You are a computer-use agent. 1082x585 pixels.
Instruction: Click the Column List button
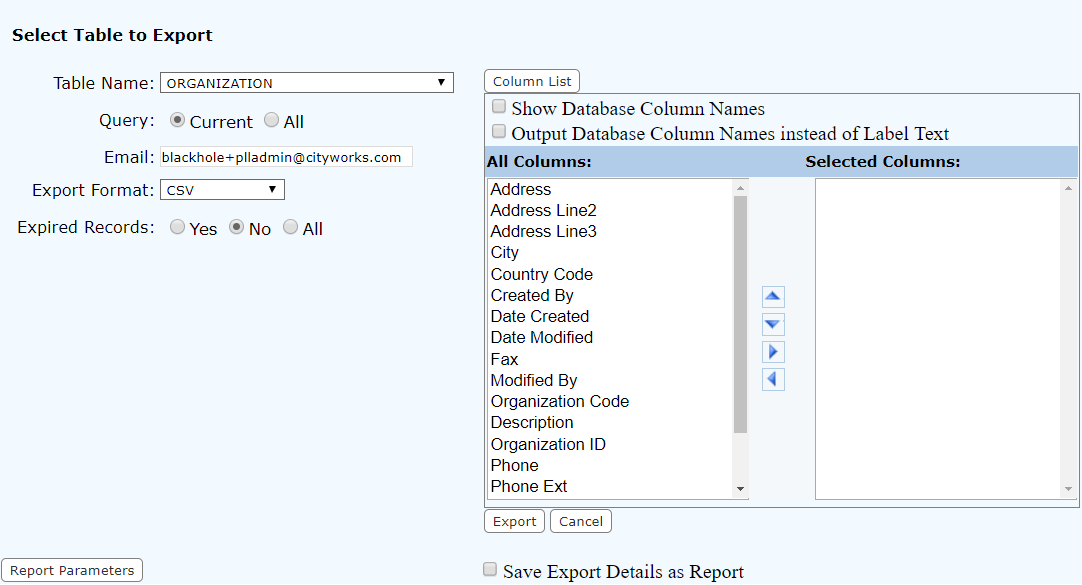click(532, 81)
